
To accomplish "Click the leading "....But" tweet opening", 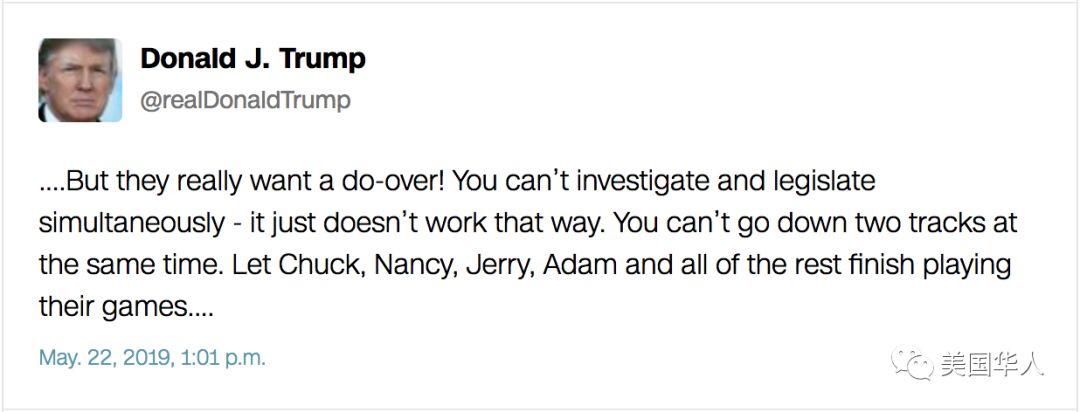I will [x=74, y=181].
